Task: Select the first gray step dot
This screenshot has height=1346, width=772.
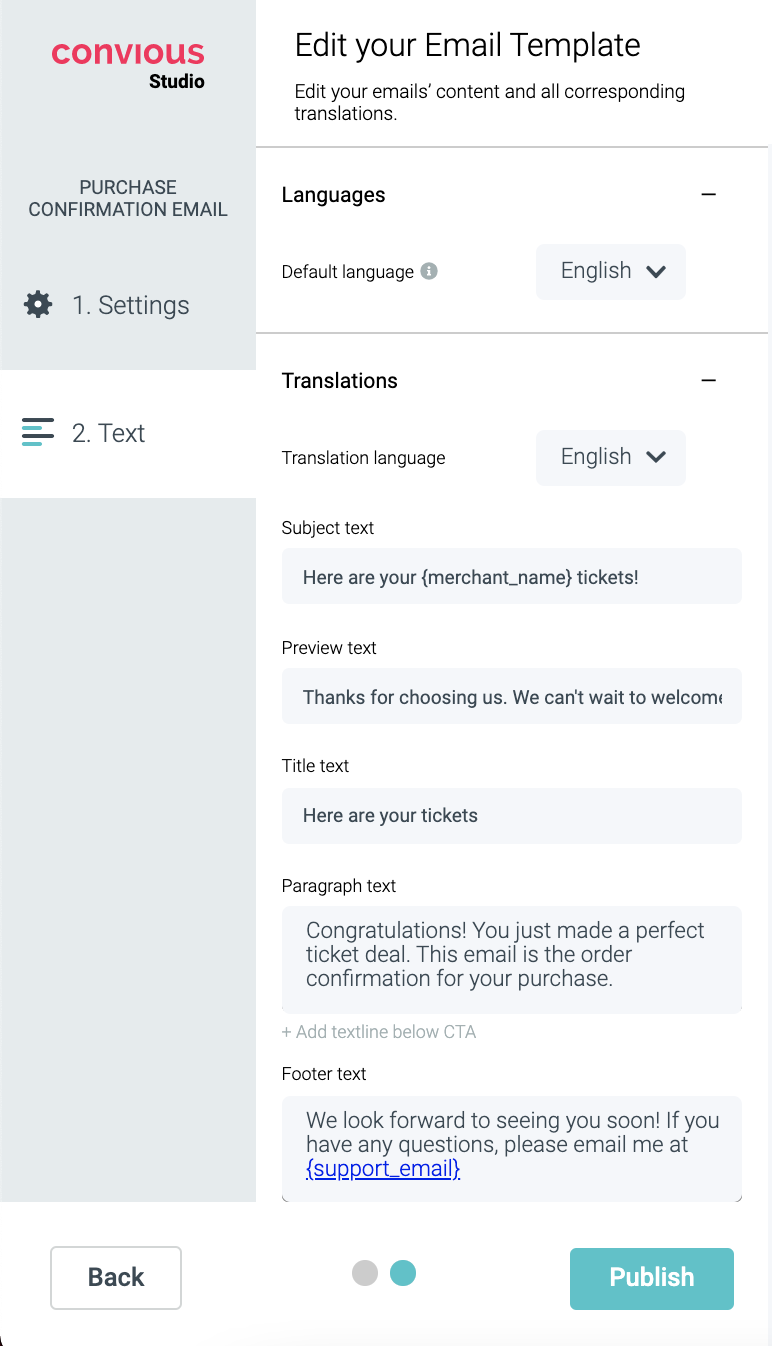Action: point(365,1273)
